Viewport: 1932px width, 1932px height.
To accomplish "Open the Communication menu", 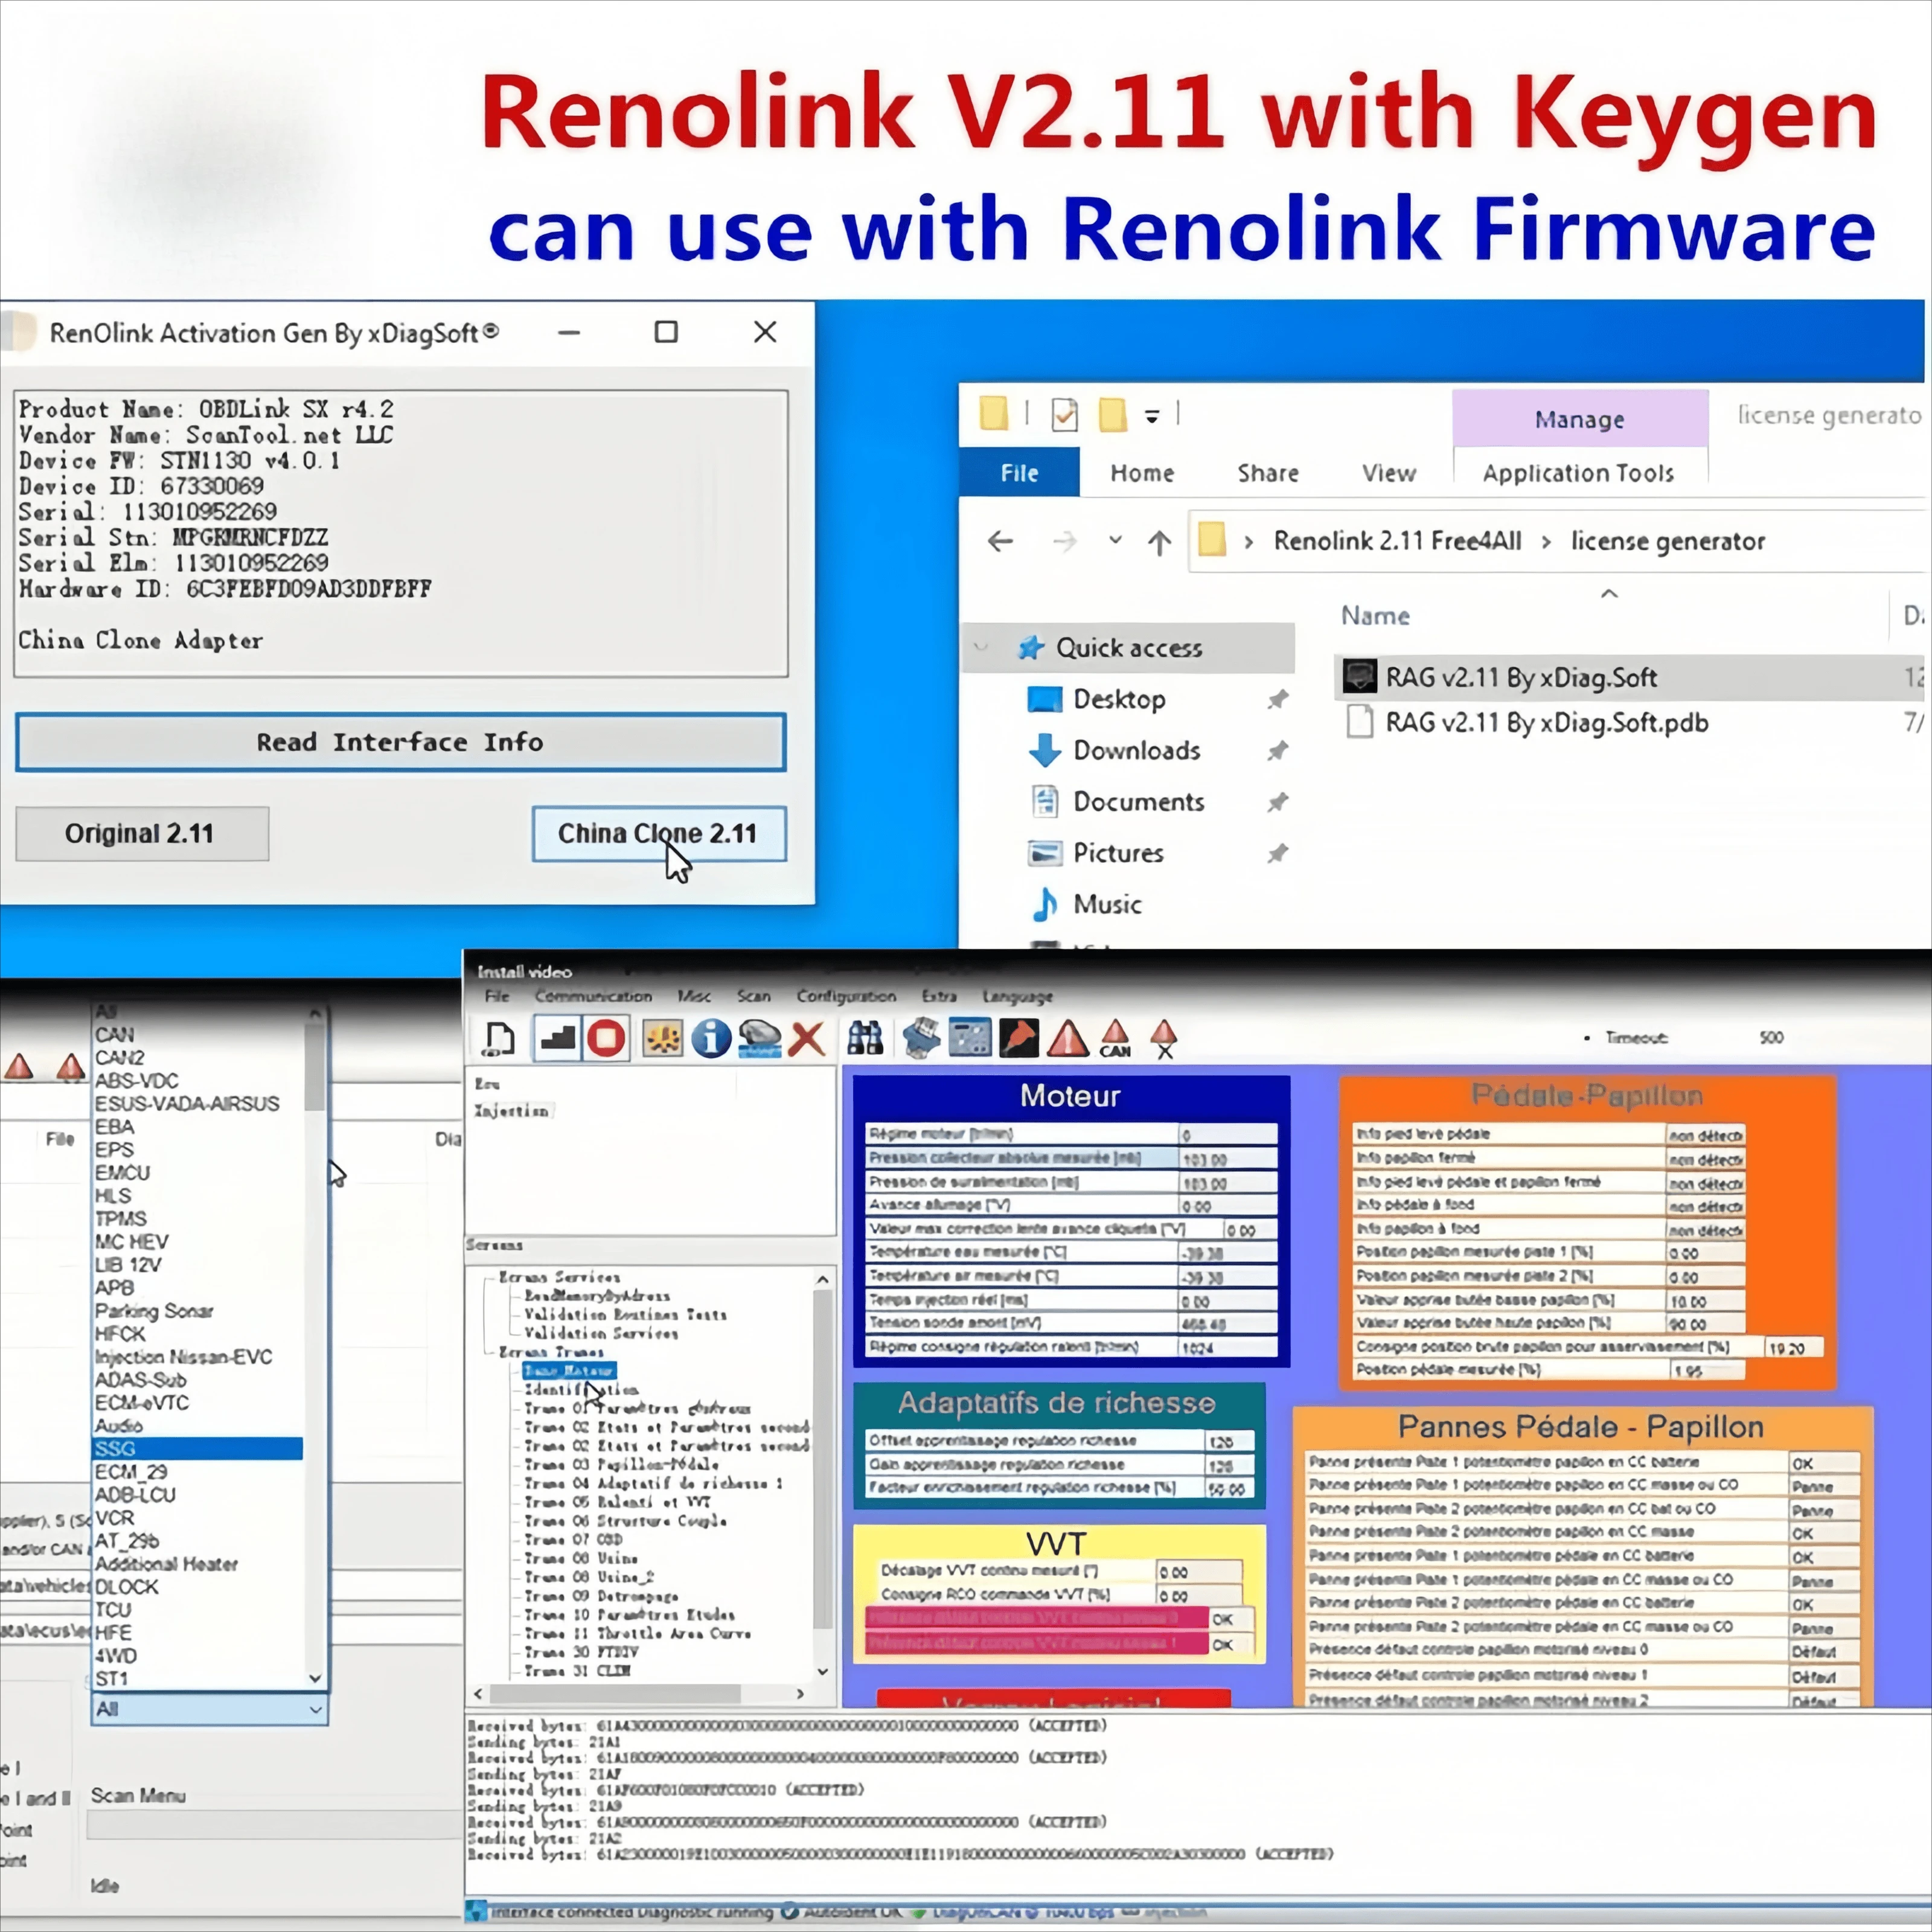I will tap(593, 997).
